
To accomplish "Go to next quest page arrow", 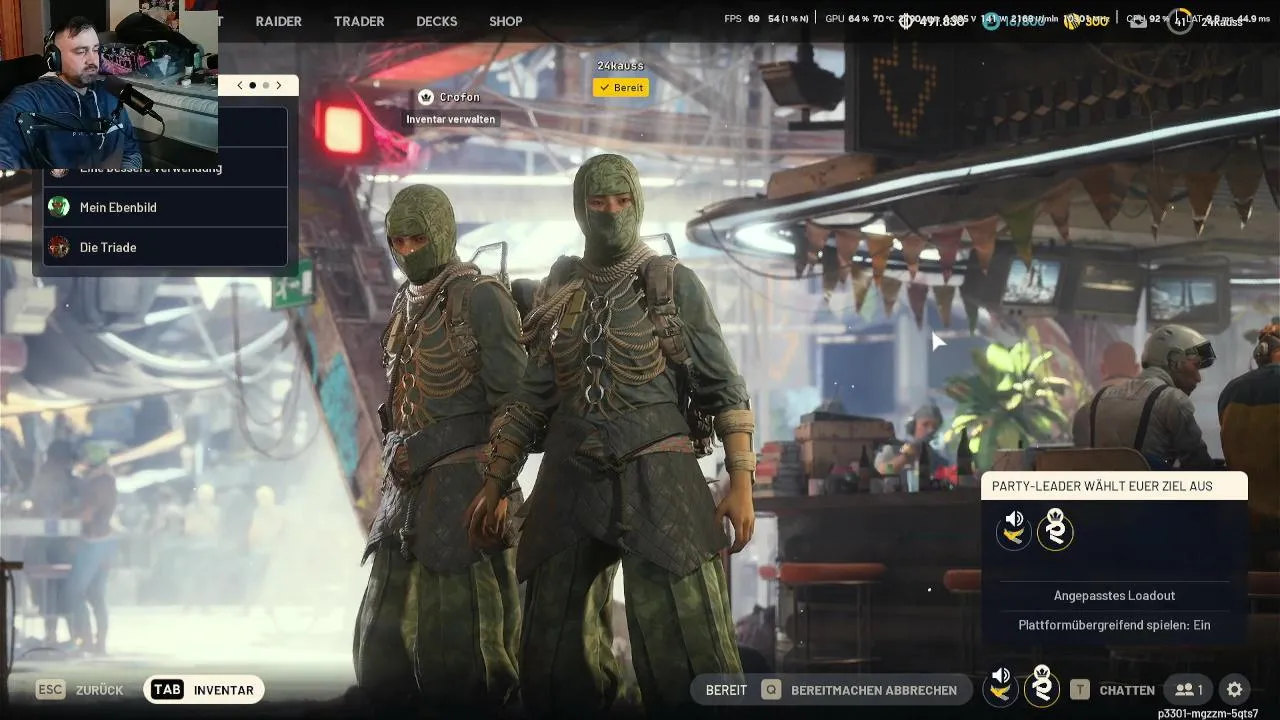I will click(x=279, y=85).
